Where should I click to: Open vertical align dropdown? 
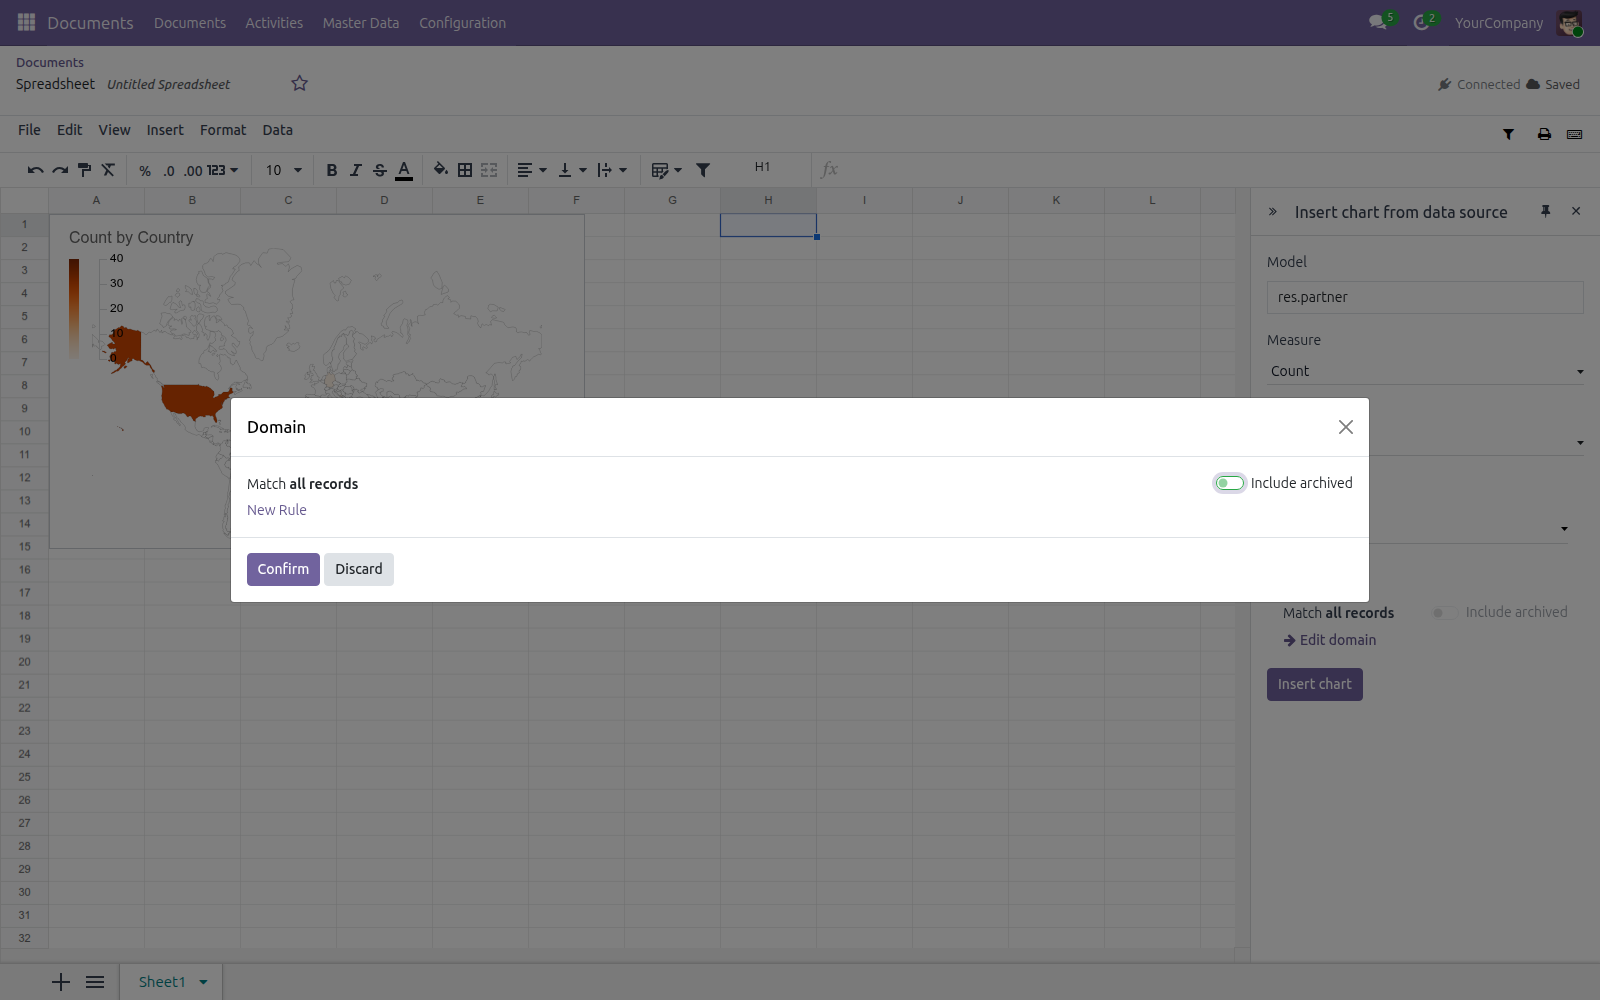(x=572, y=171)
